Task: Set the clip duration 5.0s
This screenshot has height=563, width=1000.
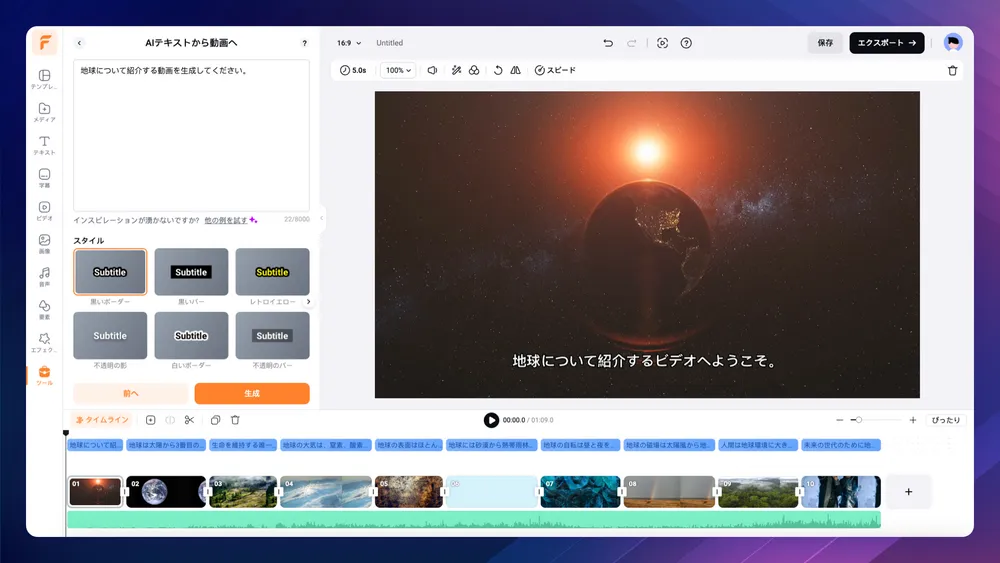Action: tap(353, 70)
